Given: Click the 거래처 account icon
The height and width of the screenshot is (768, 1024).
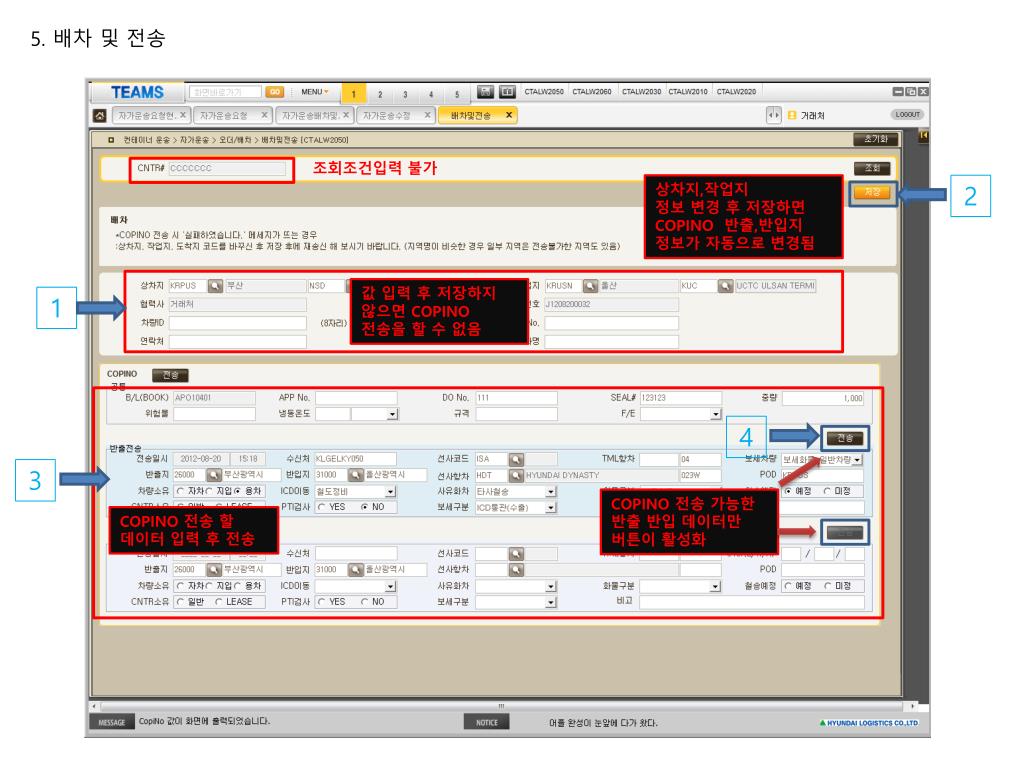Looking at the screenshot, I should 792,116.
